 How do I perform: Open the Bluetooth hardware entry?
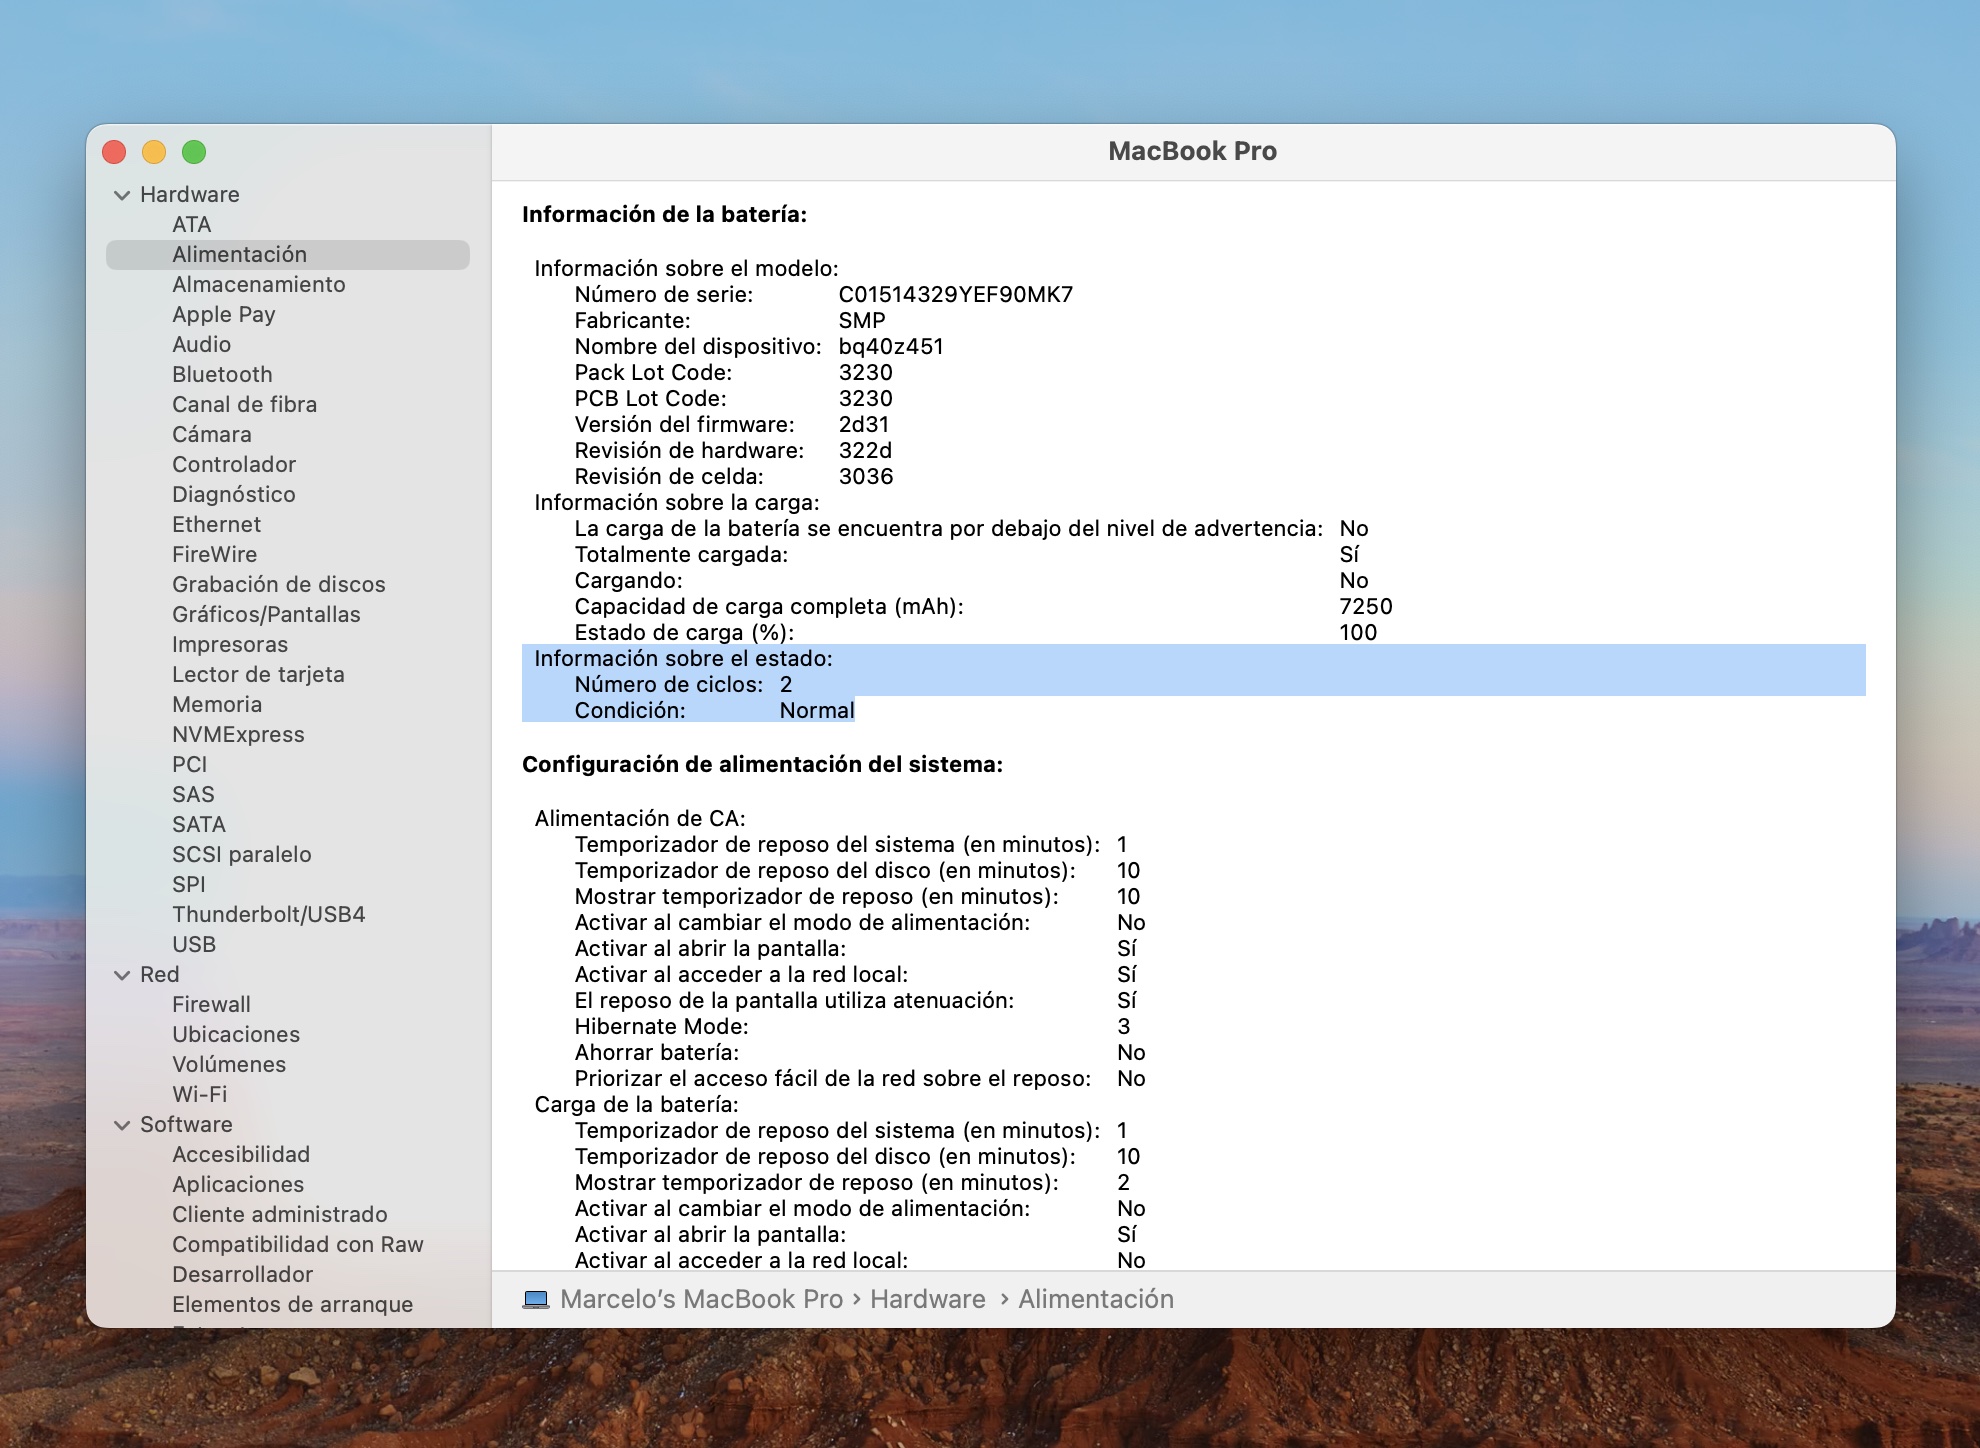pyautogui.click(x=222, y=375)
